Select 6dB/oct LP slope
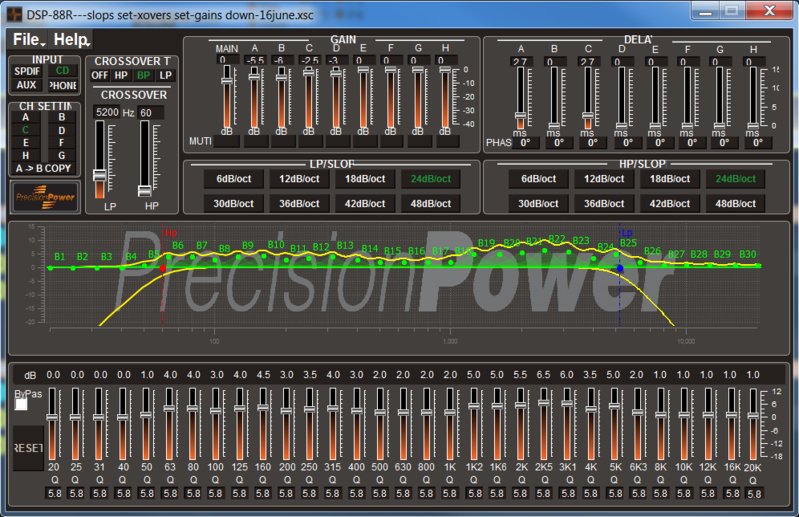Viewport: 799px width, 517px height. [x=234, y=179]
